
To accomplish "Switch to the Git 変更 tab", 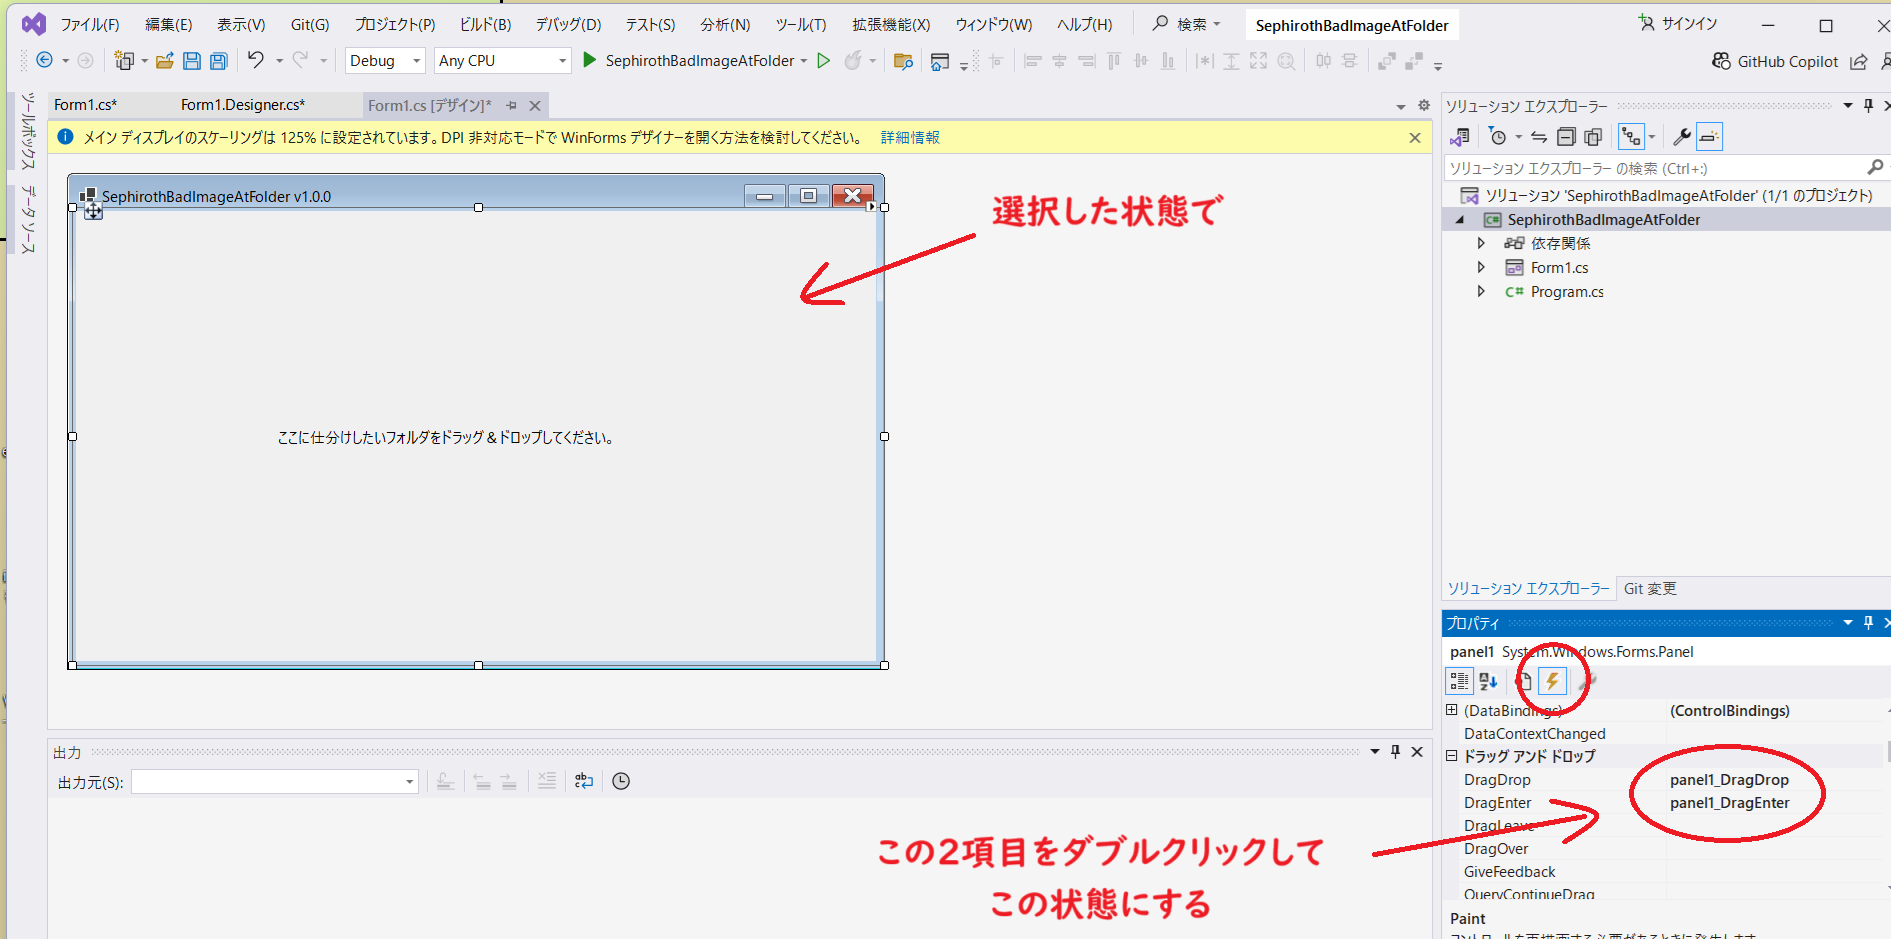I will click(1650, 589).
